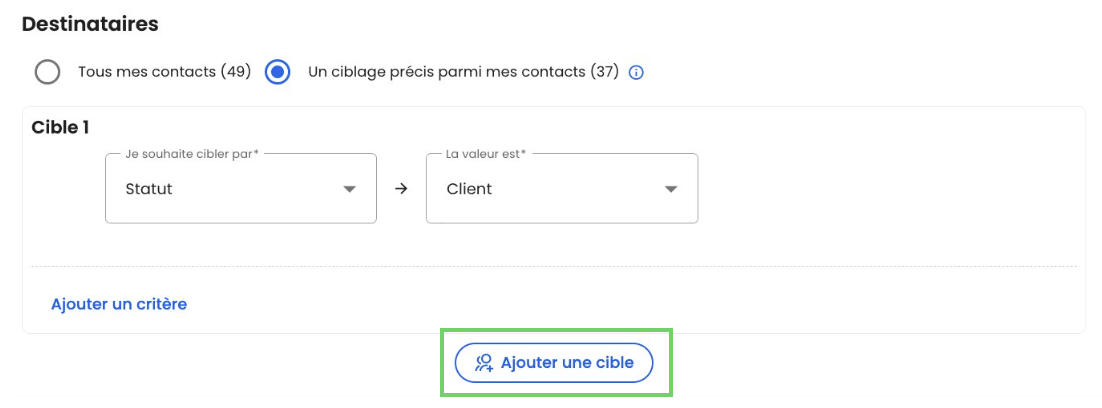Screen dimensions: 1102x408
Task: Select the 'Tous mes contacts' radio button
Action: (x=47, y=73)
